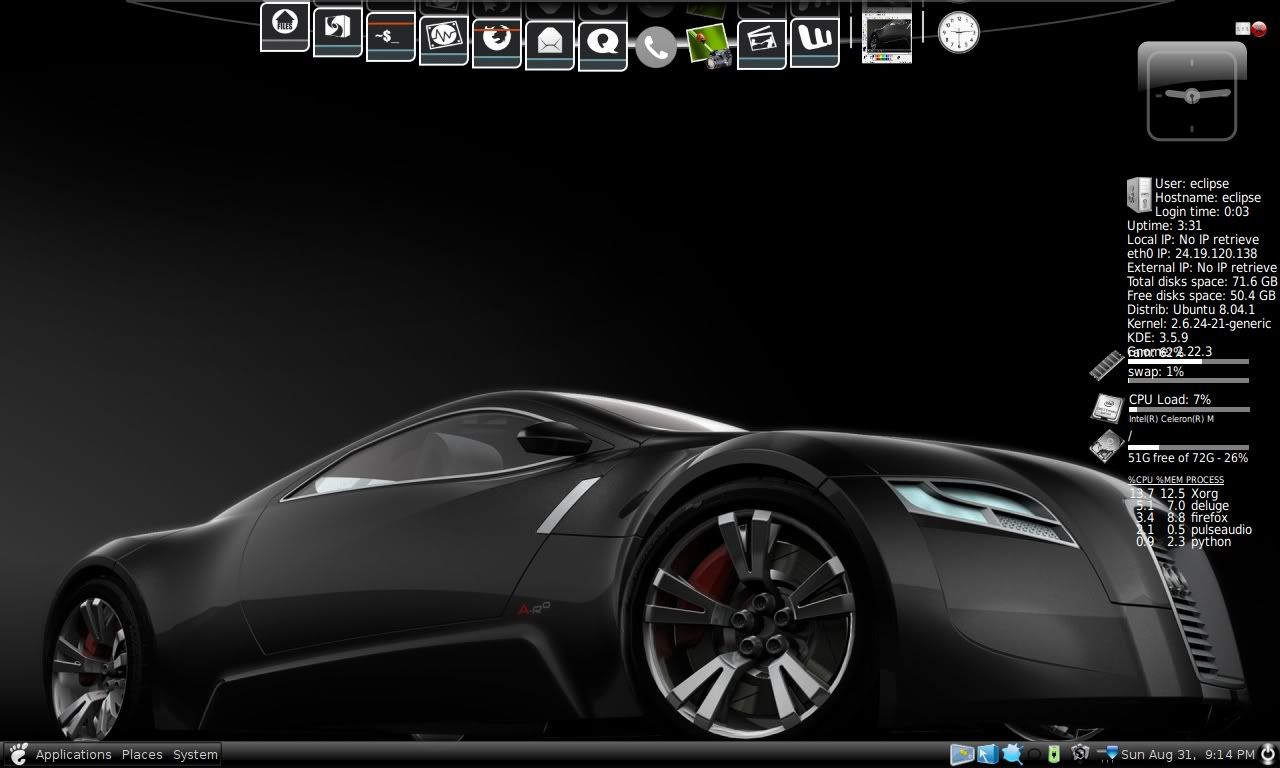Click the computer tower icon in system info
The image size is (1280, 768).
[x=1139, y=195]
